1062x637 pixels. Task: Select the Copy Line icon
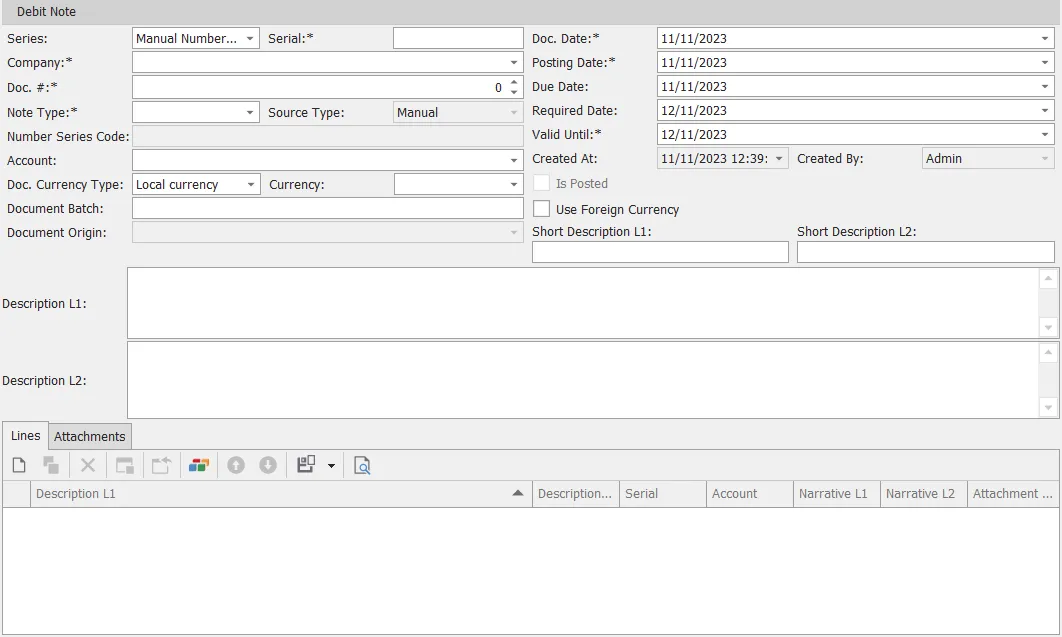coord(50,464)
